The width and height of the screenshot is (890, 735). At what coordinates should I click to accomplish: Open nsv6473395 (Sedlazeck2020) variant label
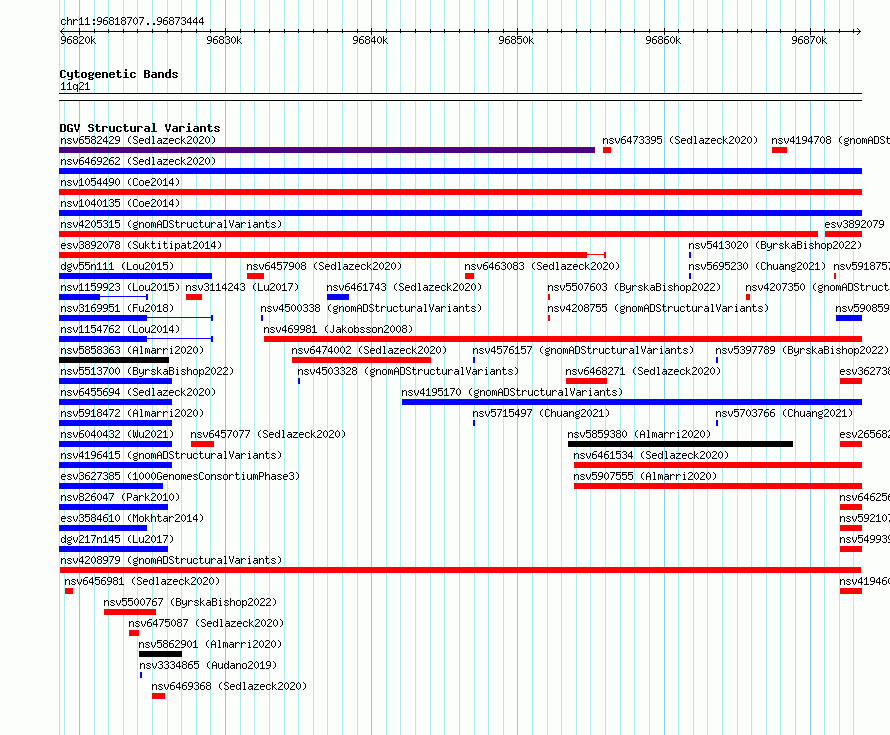(x=680, y=140)
